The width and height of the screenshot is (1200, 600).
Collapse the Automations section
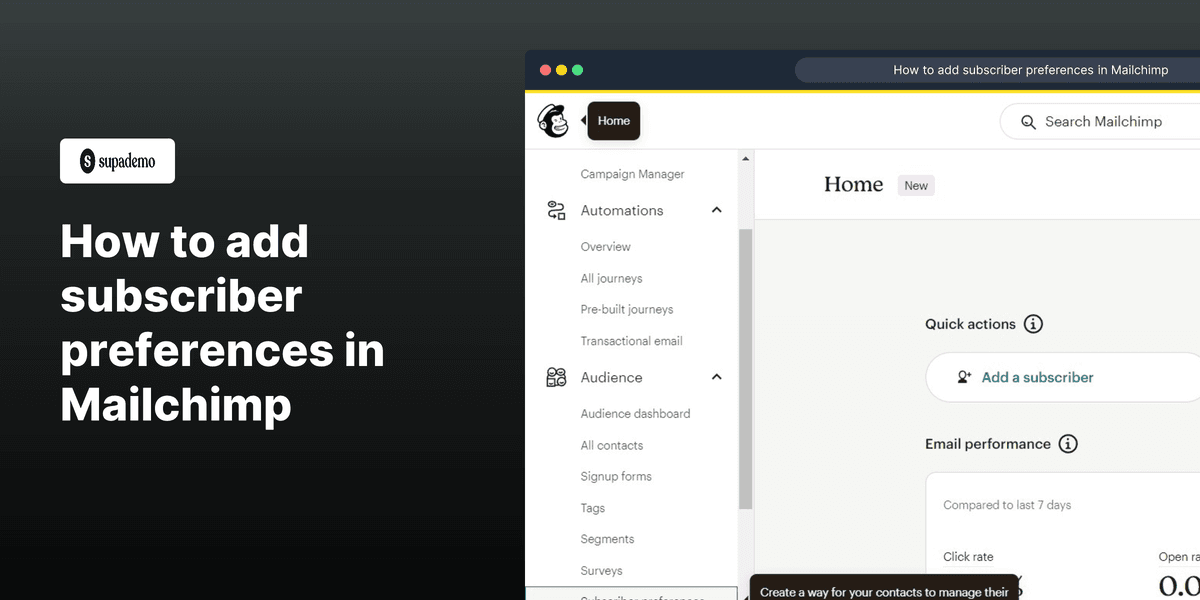(x=716, y=210)
